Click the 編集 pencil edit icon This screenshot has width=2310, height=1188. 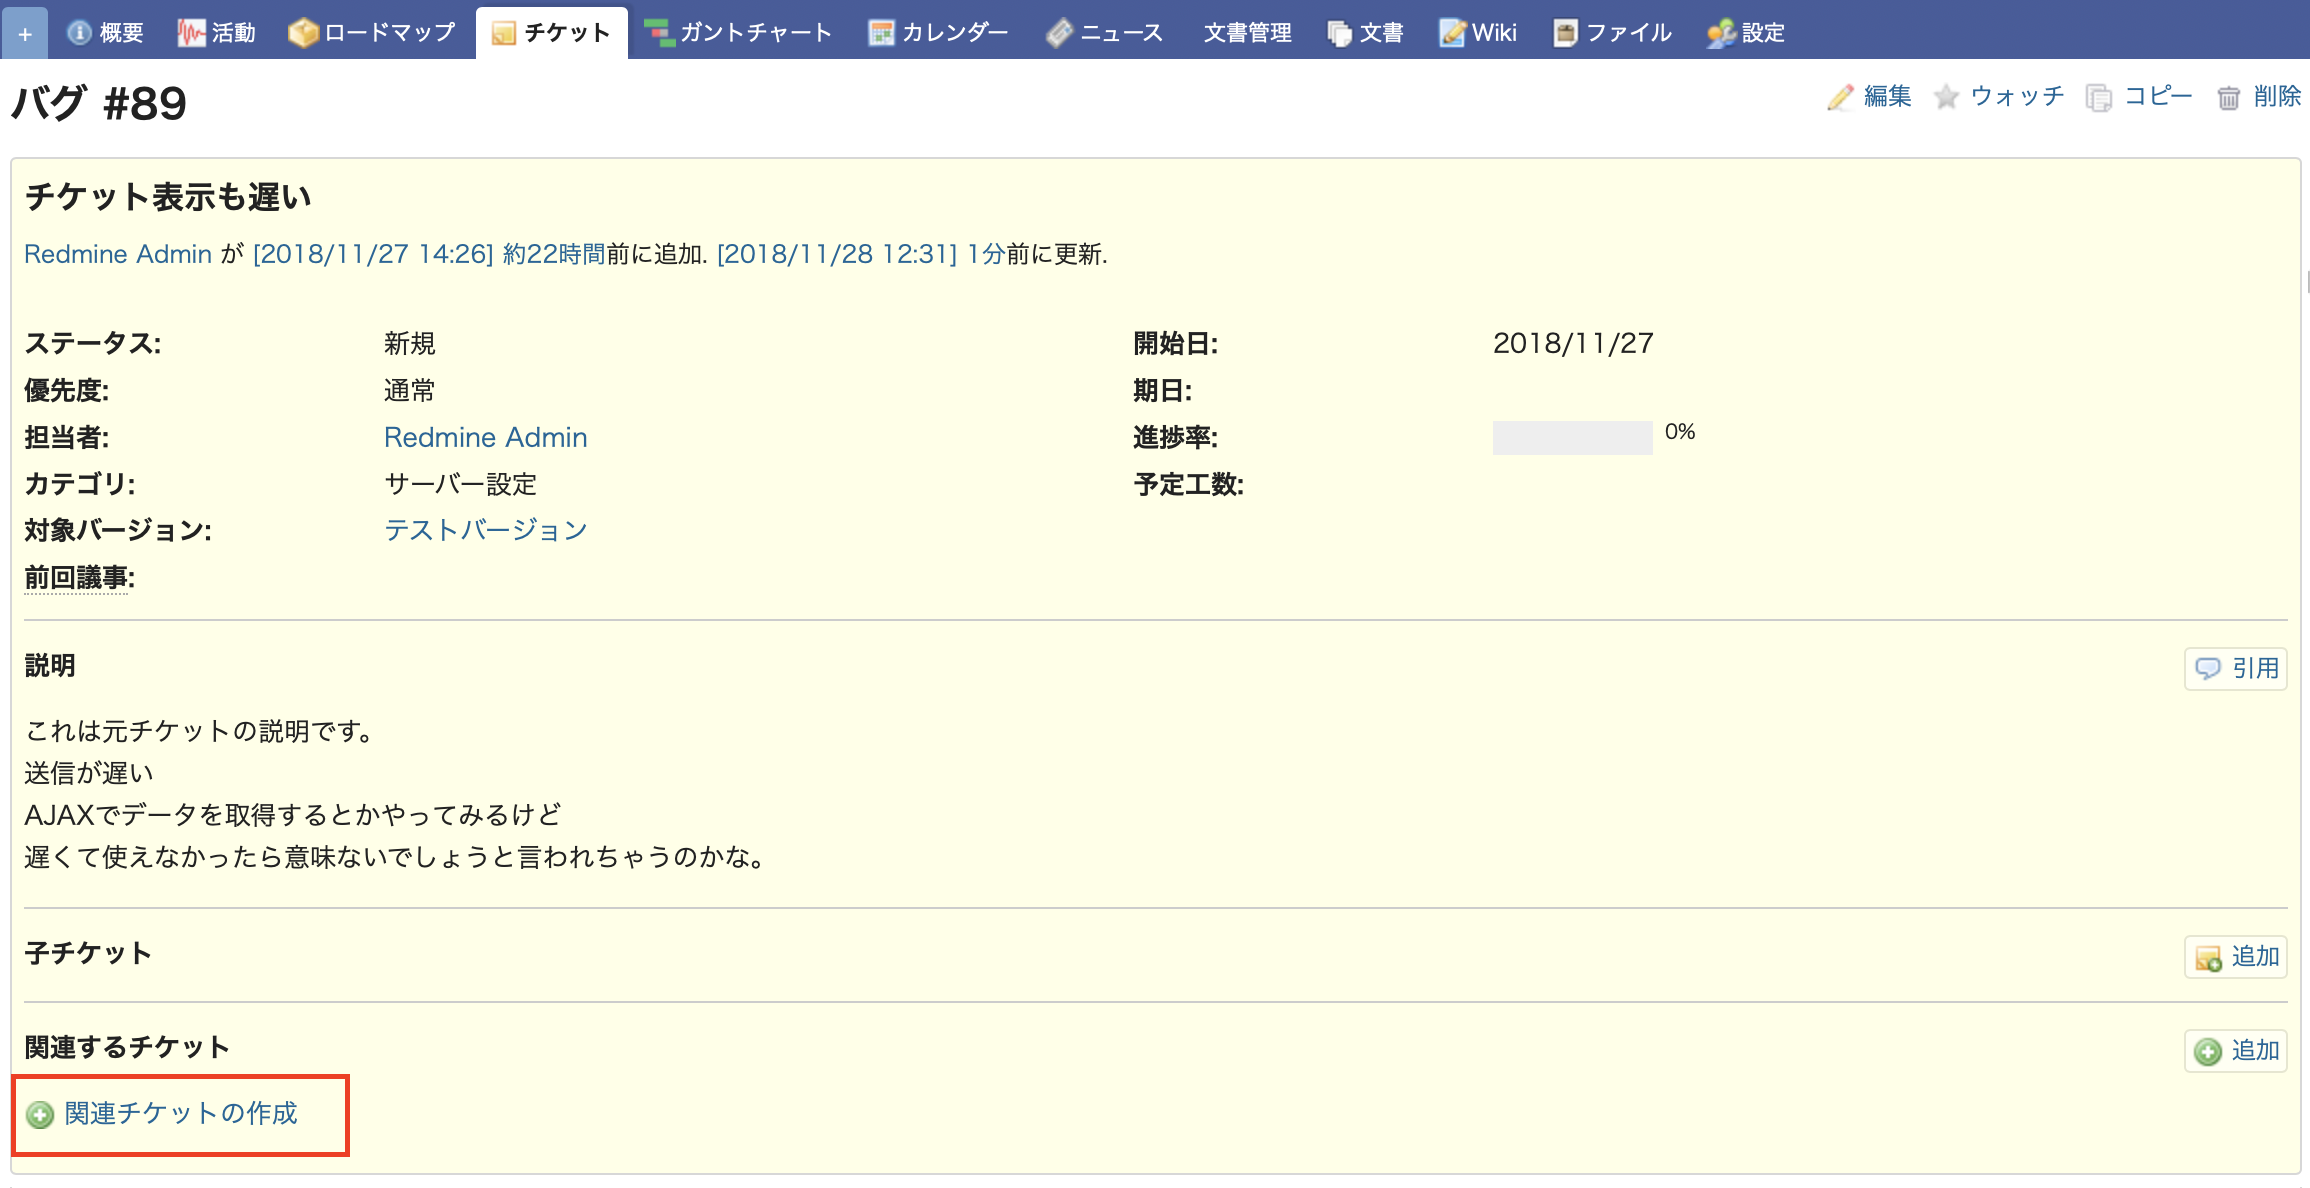click(1840, 97)
